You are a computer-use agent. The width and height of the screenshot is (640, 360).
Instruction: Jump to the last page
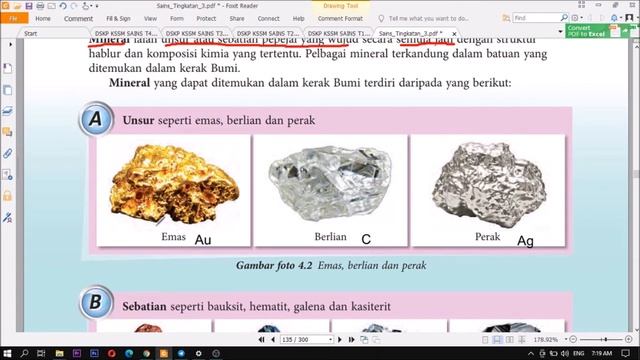pos(351,340)
